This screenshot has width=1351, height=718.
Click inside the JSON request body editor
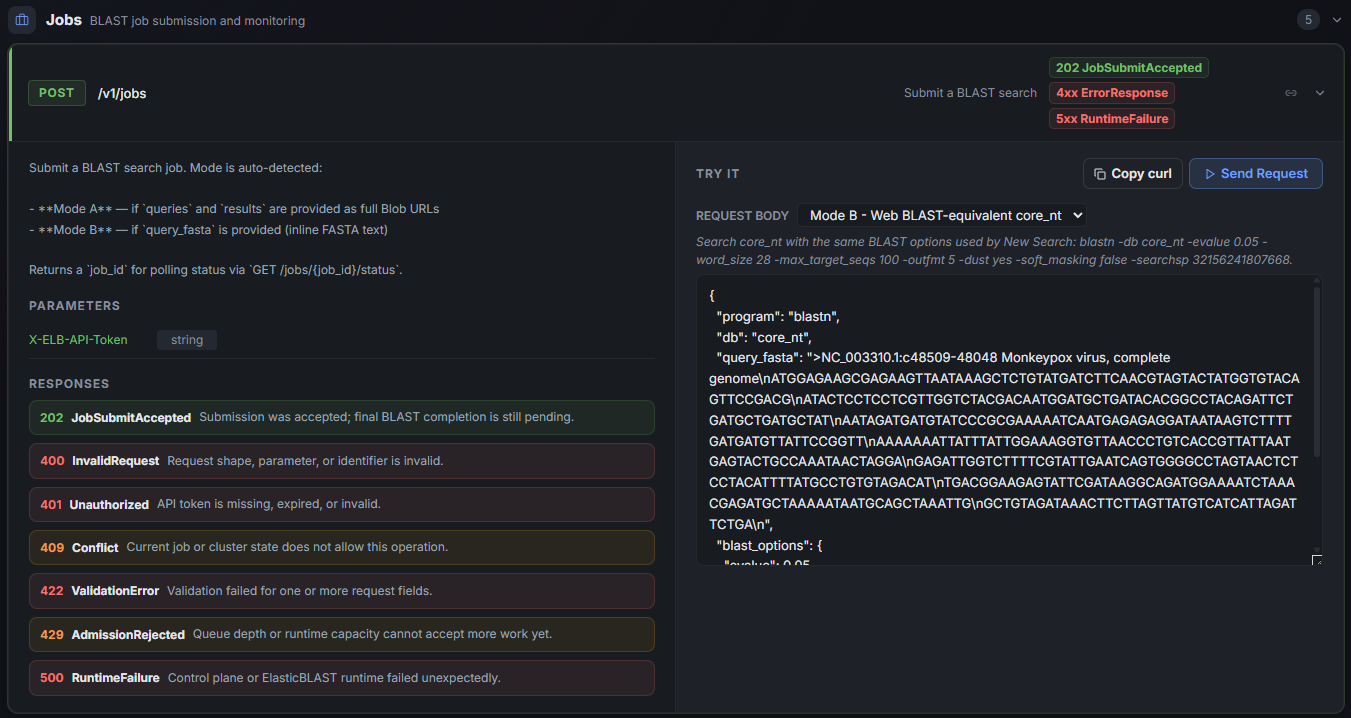tap(1004, 420)
